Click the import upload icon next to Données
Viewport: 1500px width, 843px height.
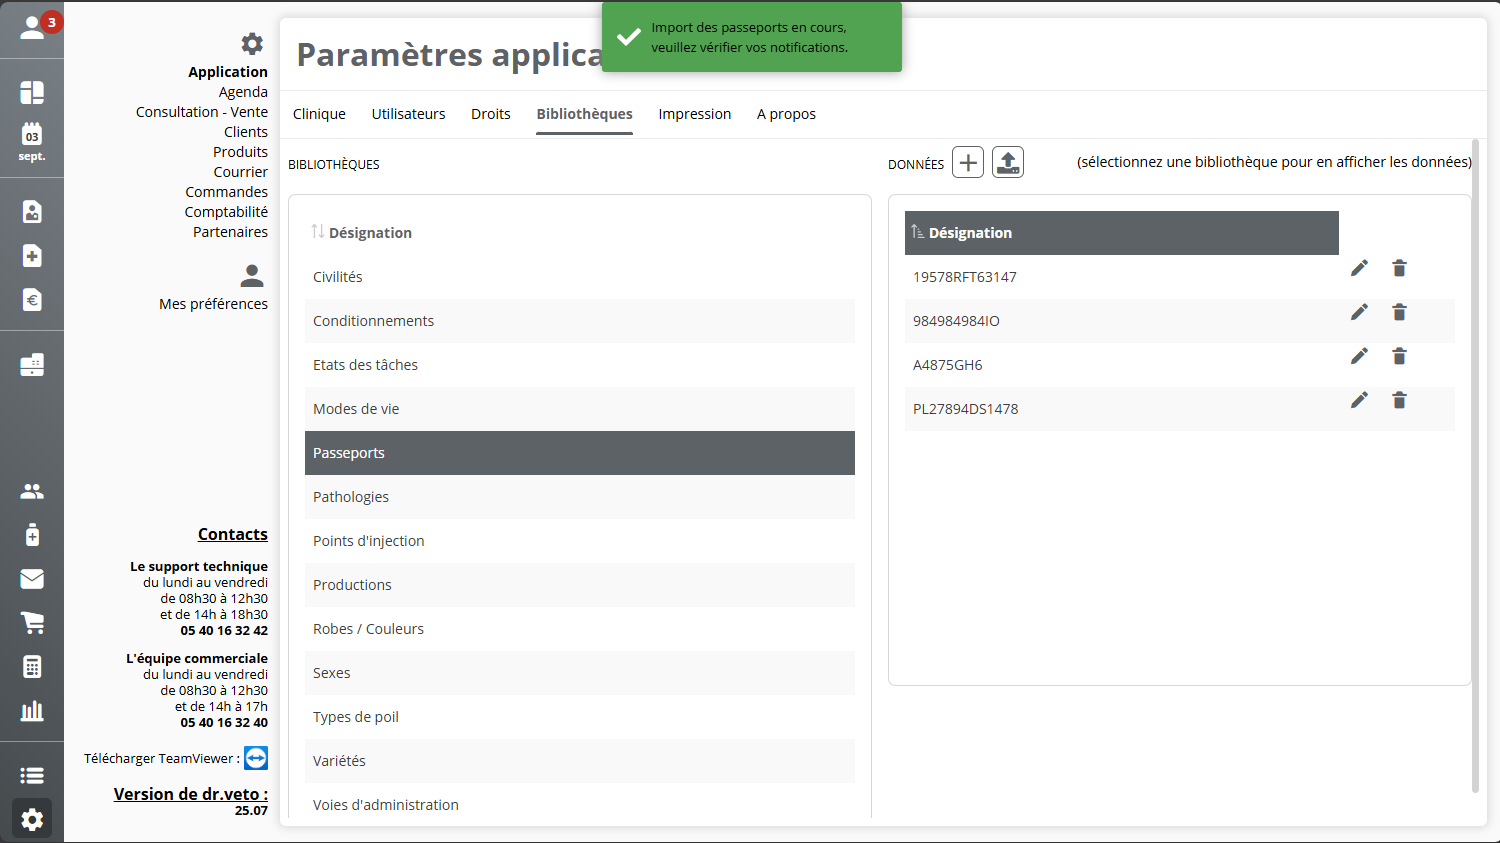(1007, 162)
